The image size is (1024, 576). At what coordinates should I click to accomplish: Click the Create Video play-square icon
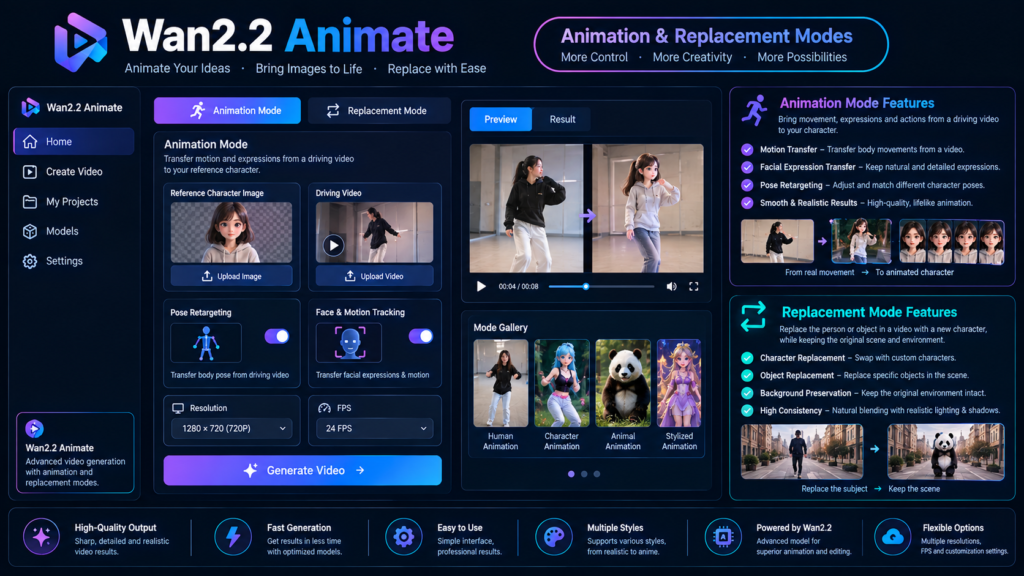click(30, 172)
